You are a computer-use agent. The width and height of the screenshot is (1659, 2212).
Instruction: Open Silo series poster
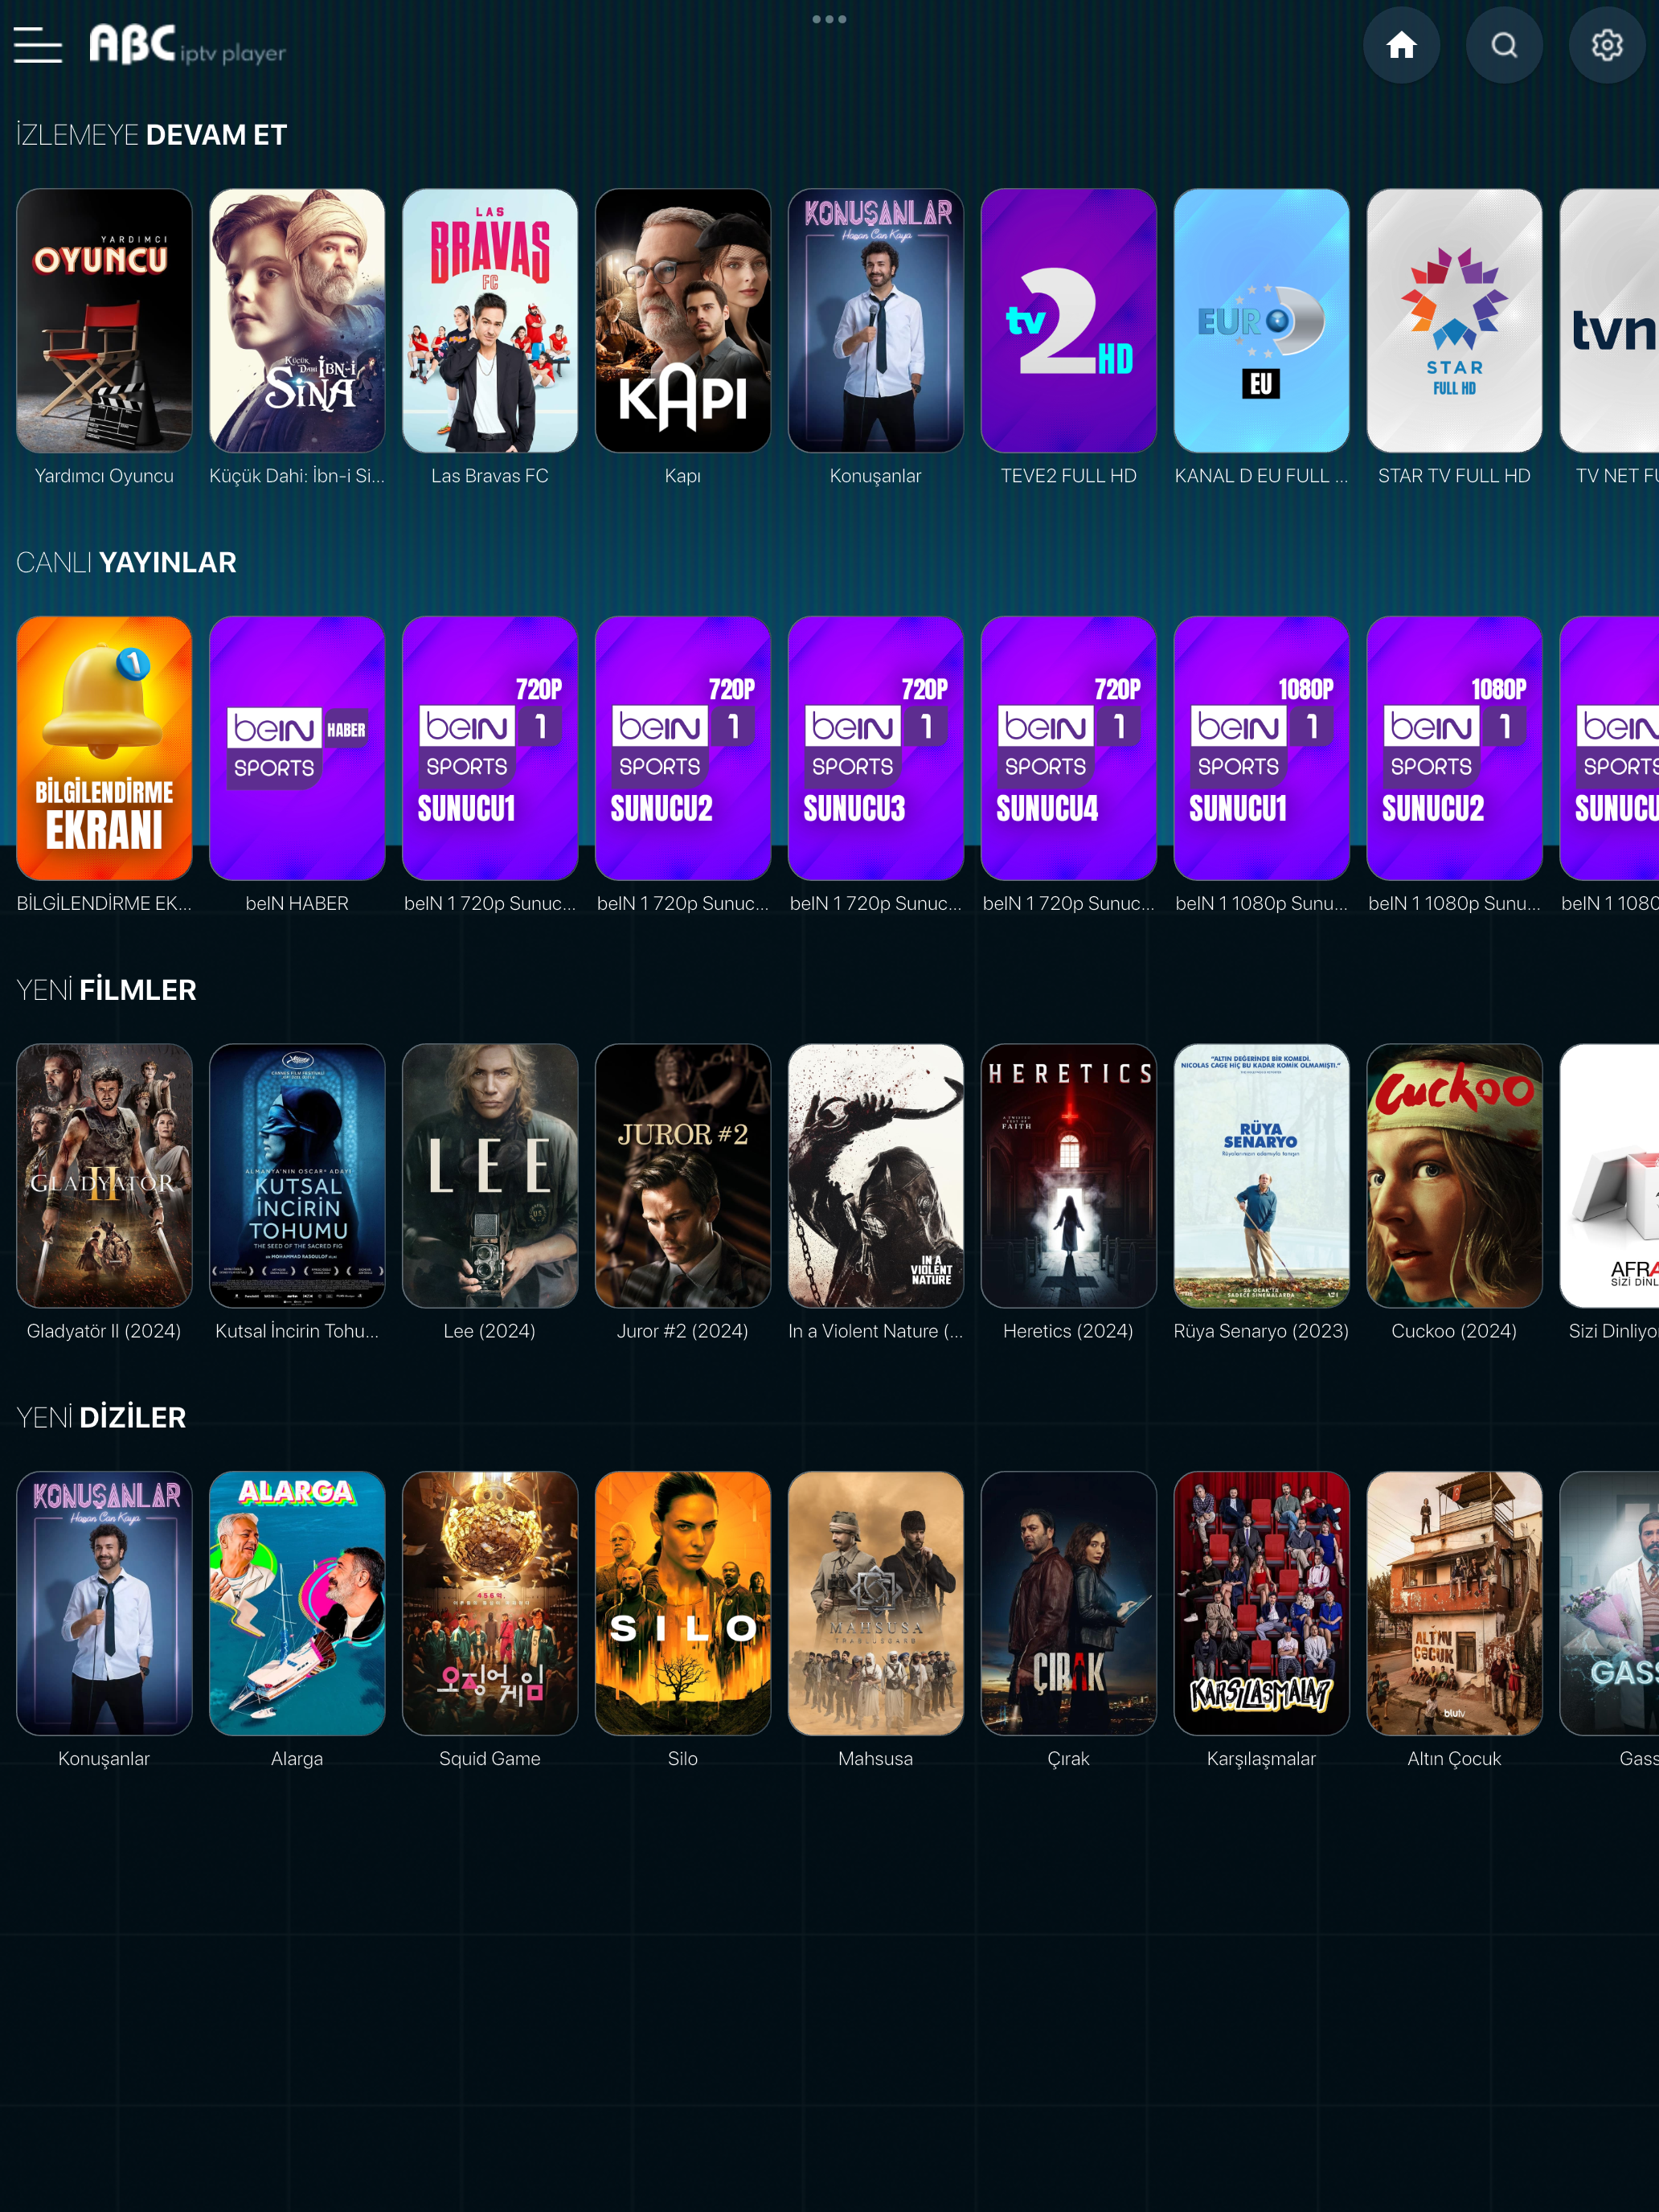[x=683, y=1603]
